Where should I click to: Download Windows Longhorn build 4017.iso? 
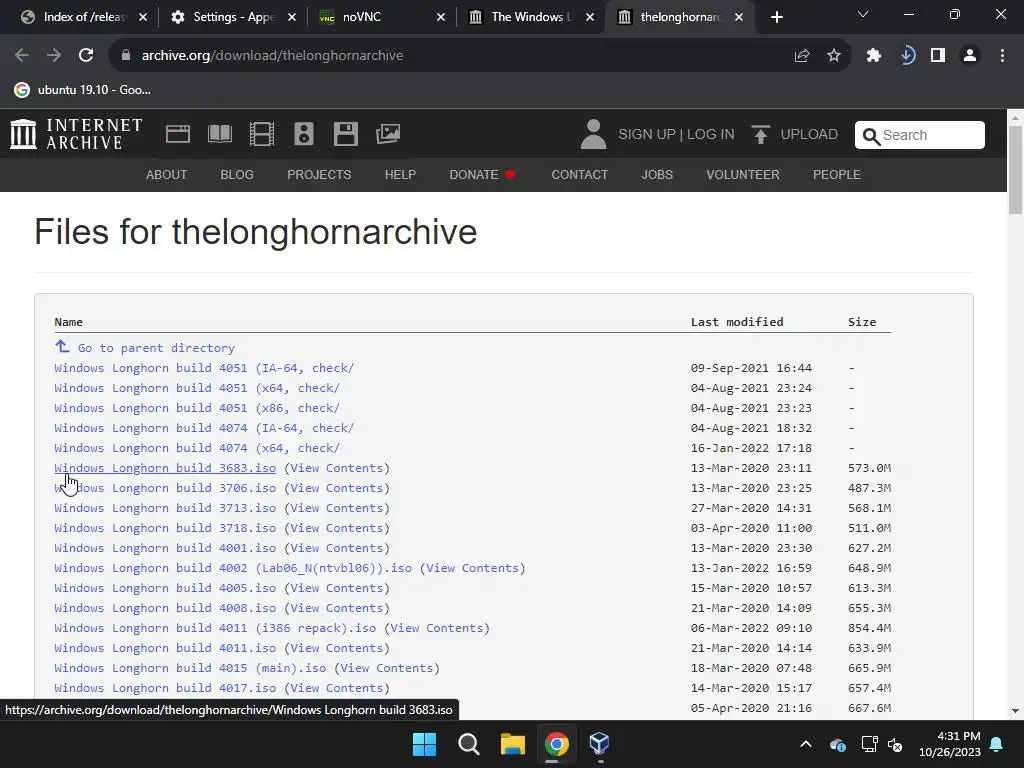(165, 688)
